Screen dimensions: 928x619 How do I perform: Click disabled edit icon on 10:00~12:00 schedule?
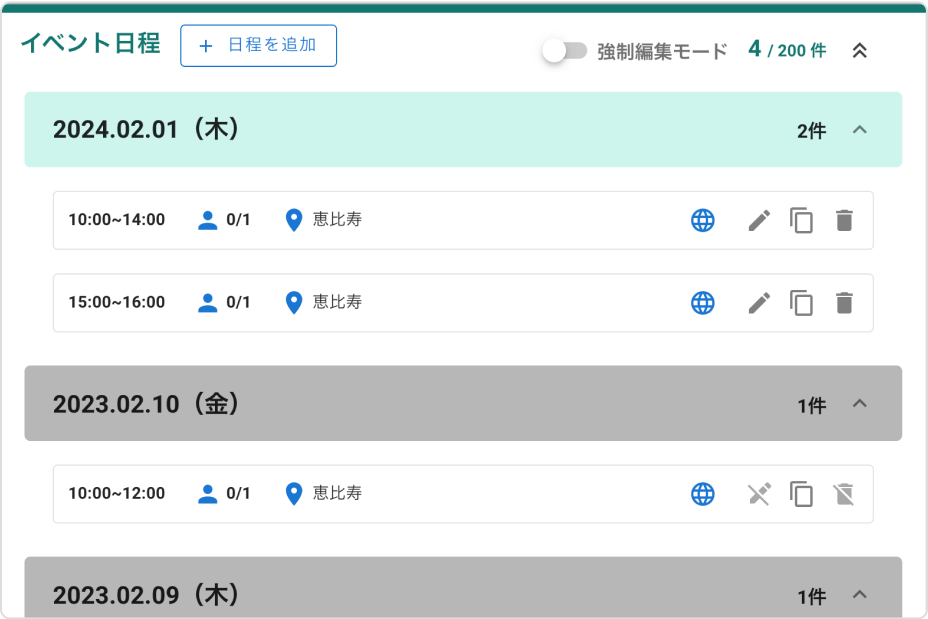pos(760,494)
